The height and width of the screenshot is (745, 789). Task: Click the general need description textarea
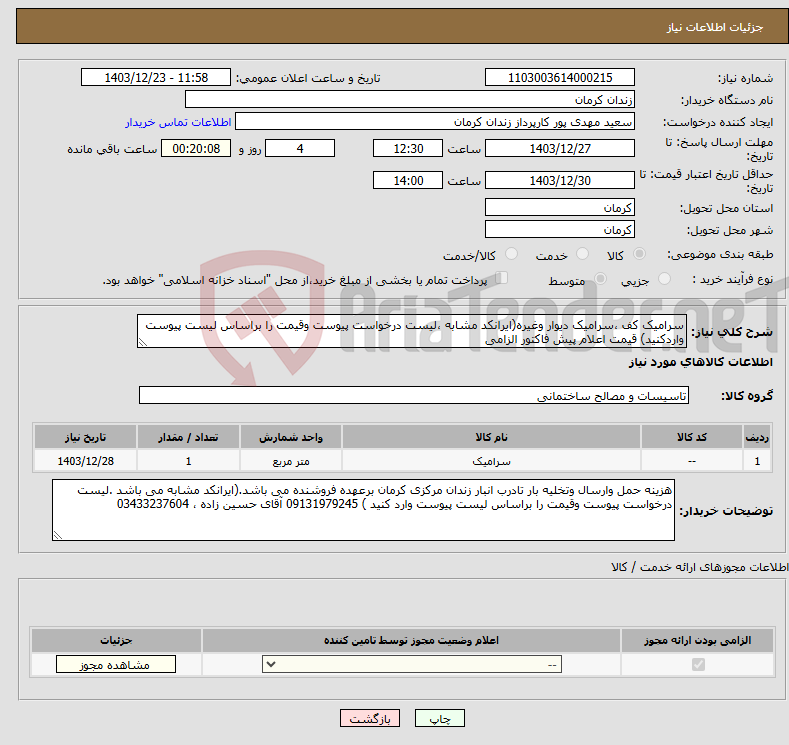pos(412,332)
